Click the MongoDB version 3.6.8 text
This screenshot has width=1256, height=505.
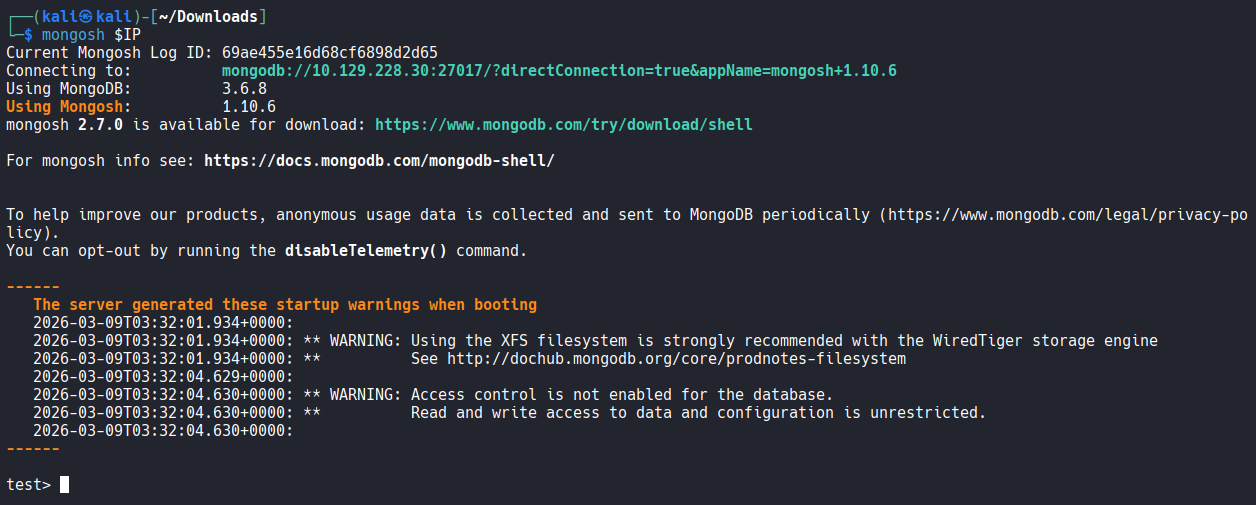click(x=244, y=89)
